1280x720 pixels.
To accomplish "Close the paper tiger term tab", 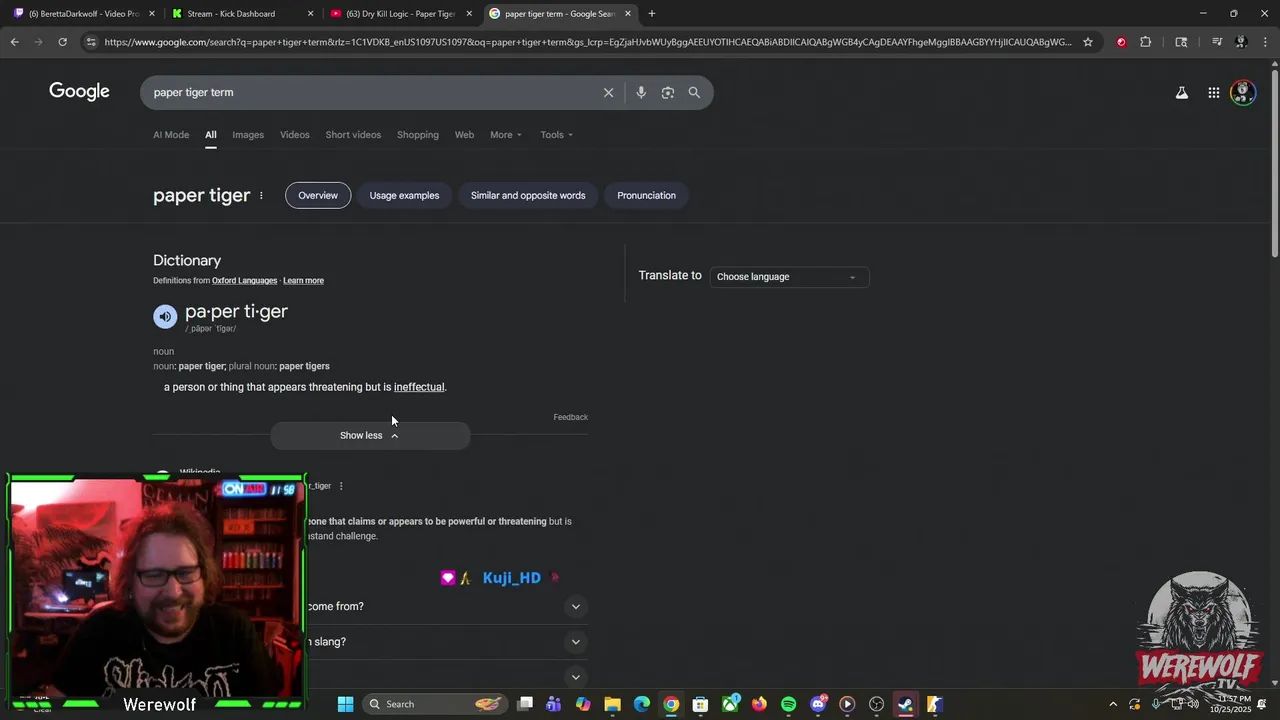I will point(628,14).
